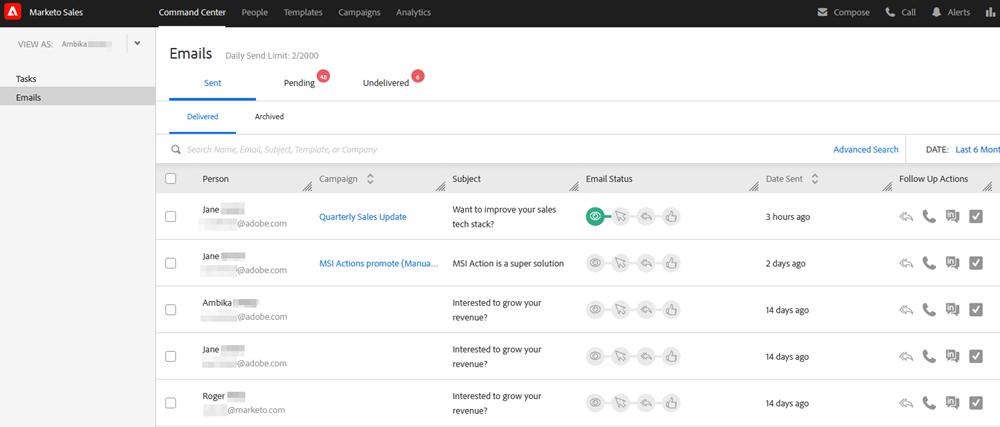Click follow-up reply icon in Roger row
The width and height of the screenshot is (1000, 427).
[906, 403]
